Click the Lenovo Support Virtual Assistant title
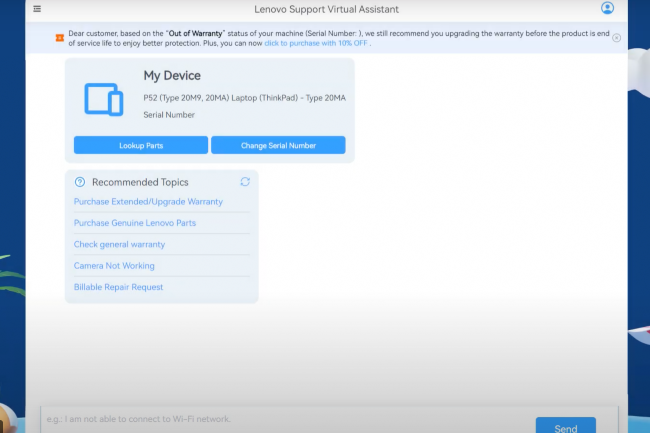The width and height of the screenshot is (650, 433). pyautogui.click(x=324, y=9)
